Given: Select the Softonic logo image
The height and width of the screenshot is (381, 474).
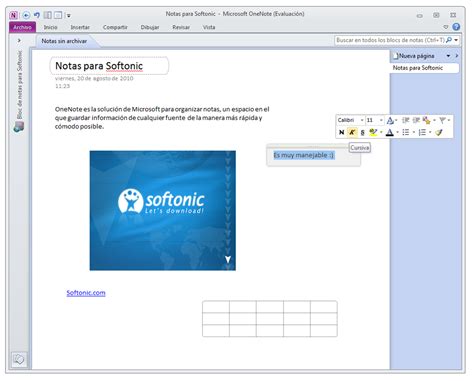Looking at the screenshot, I should click(163, 211).
